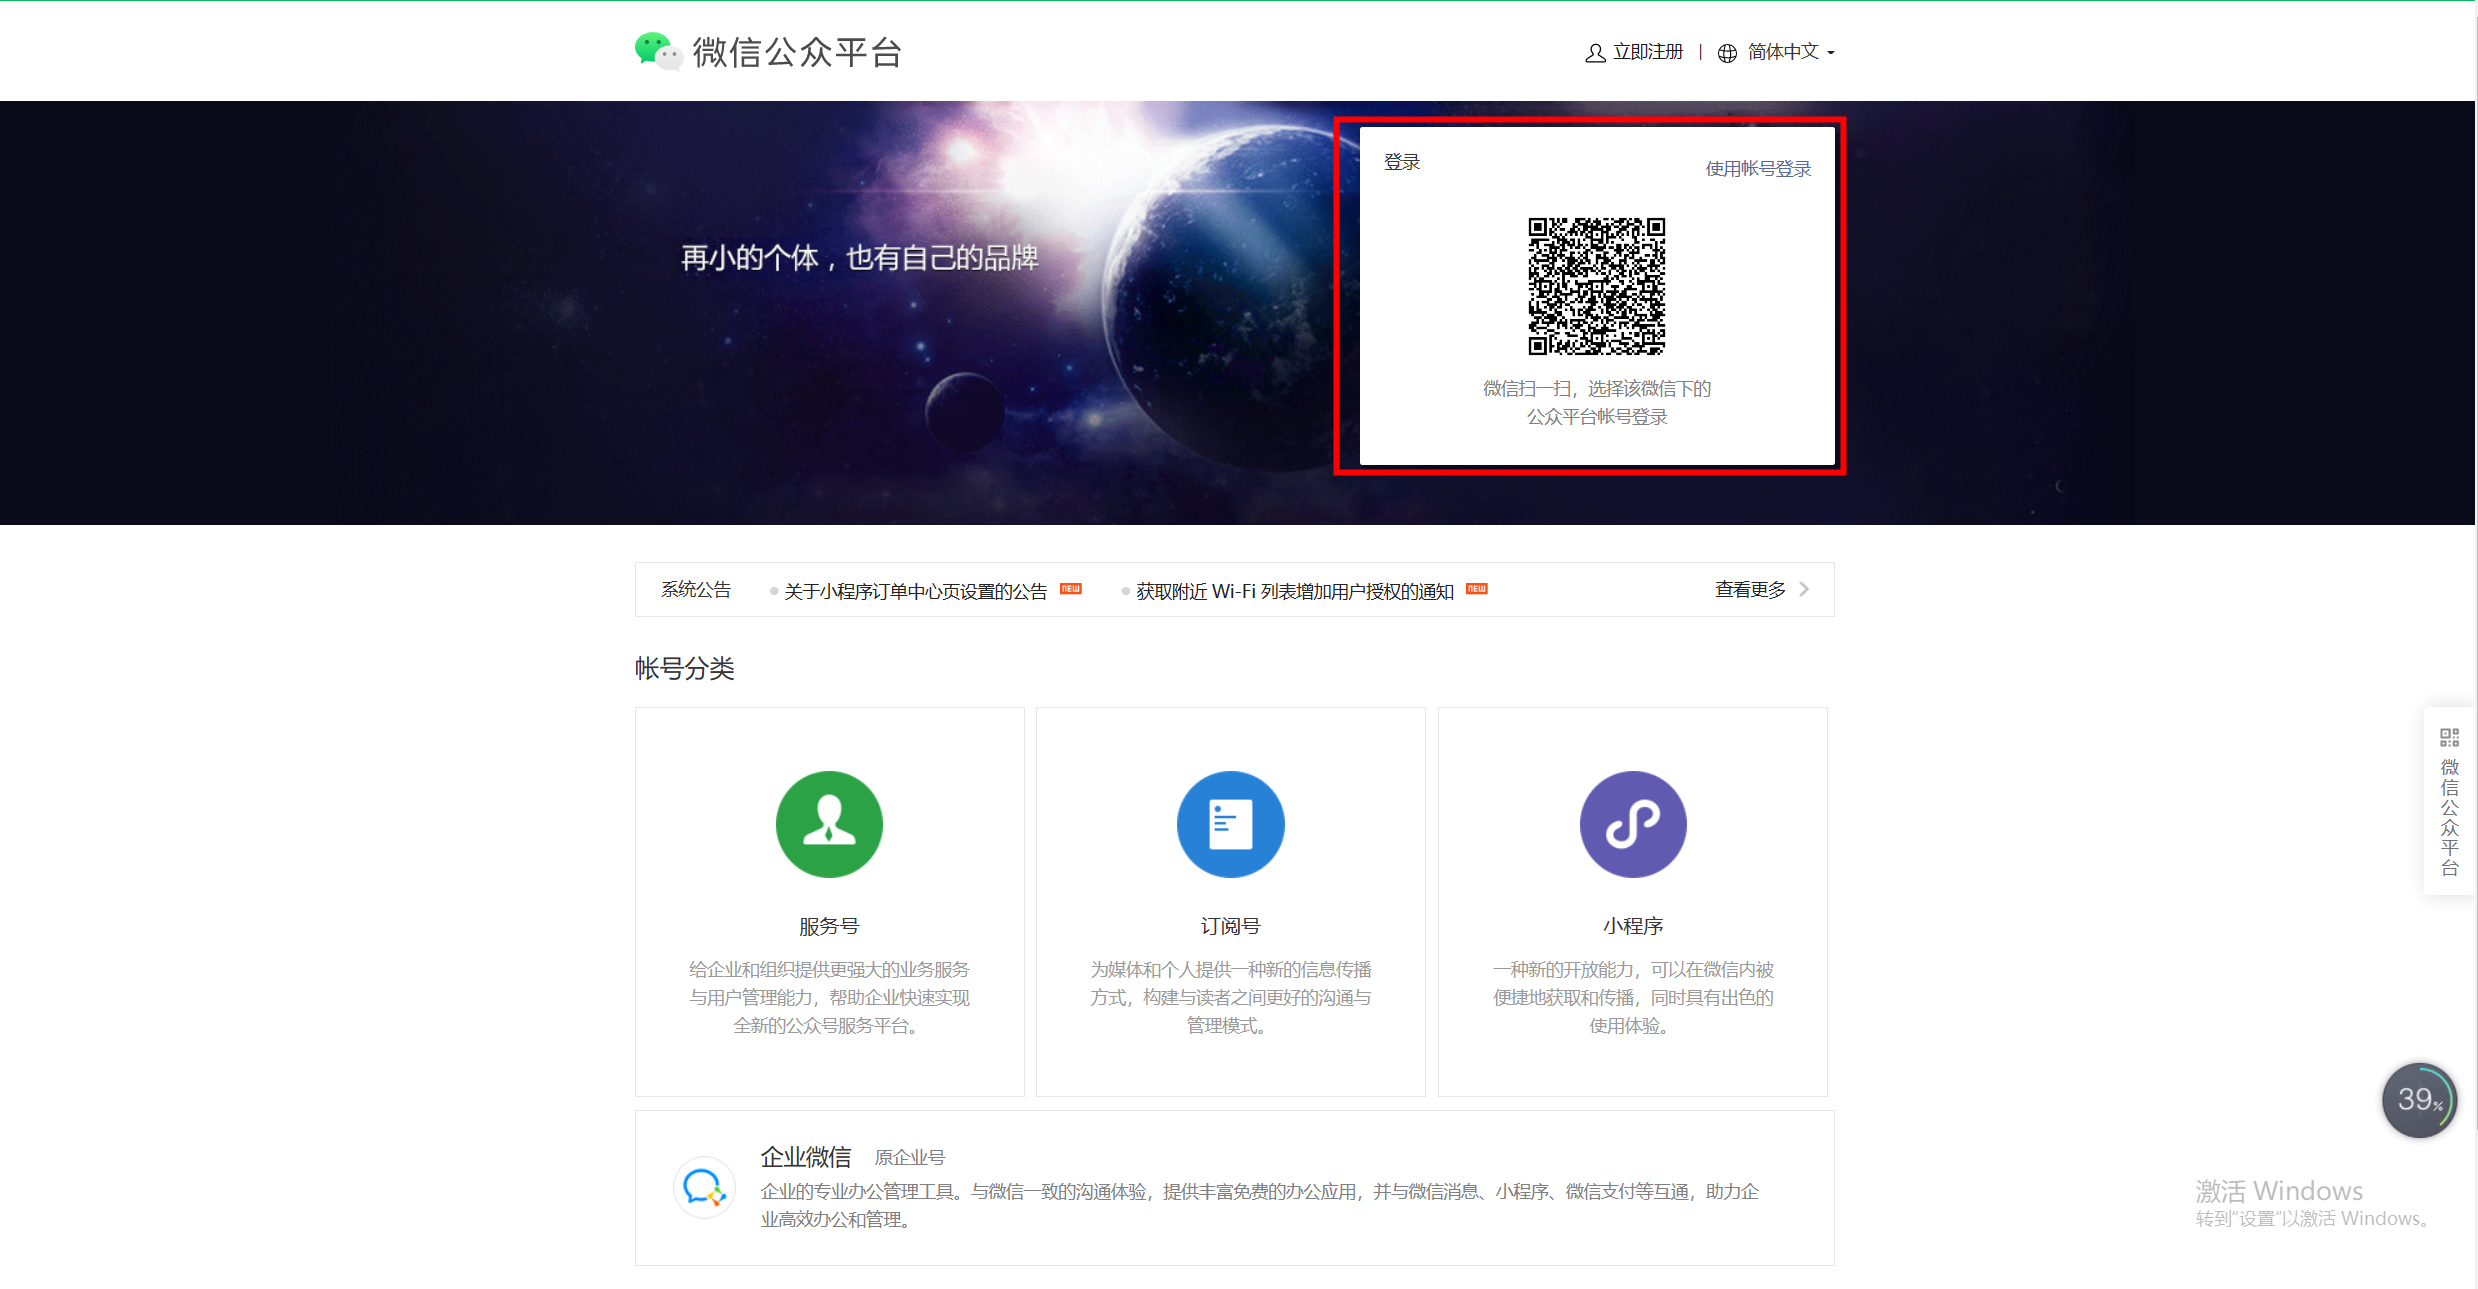Click the user icon beside 立即注册
2478x1289 pixels.
[x=1595, y=52]
